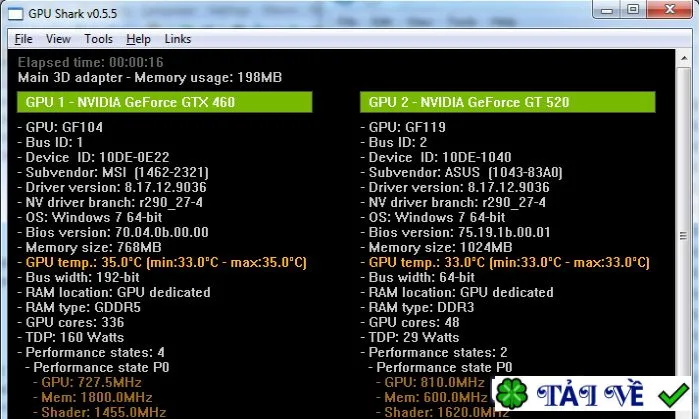Click the green clover icon

512,394
